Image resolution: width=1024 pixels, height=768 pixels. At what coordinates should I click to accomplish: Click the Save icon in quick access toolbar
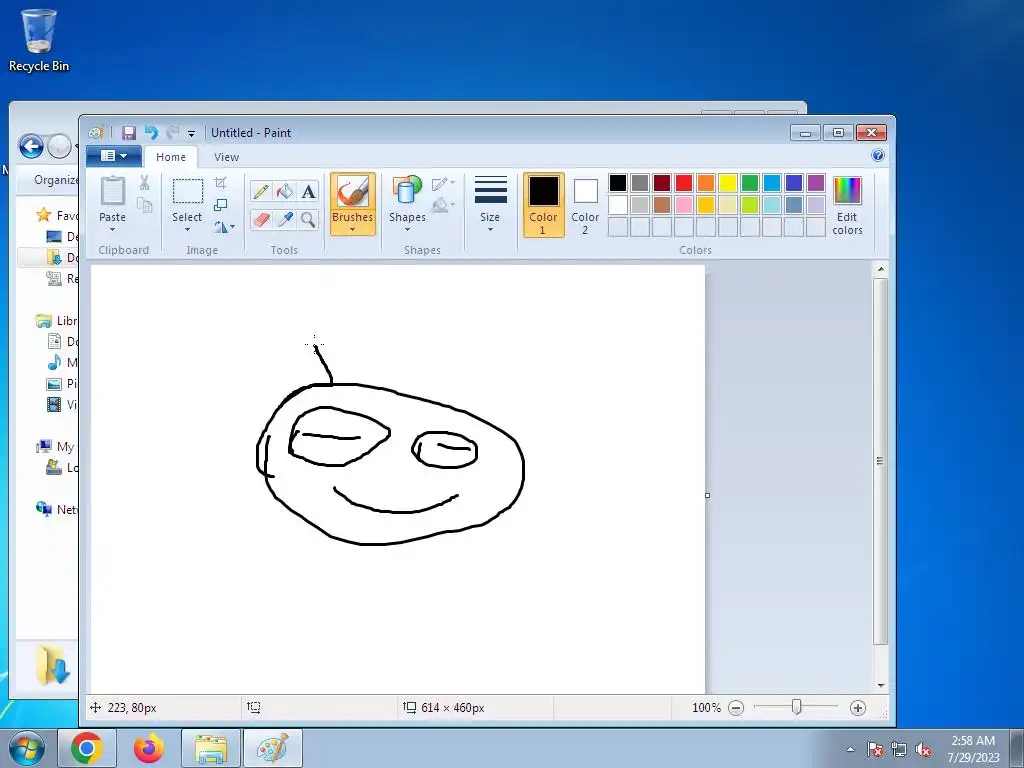129,133
